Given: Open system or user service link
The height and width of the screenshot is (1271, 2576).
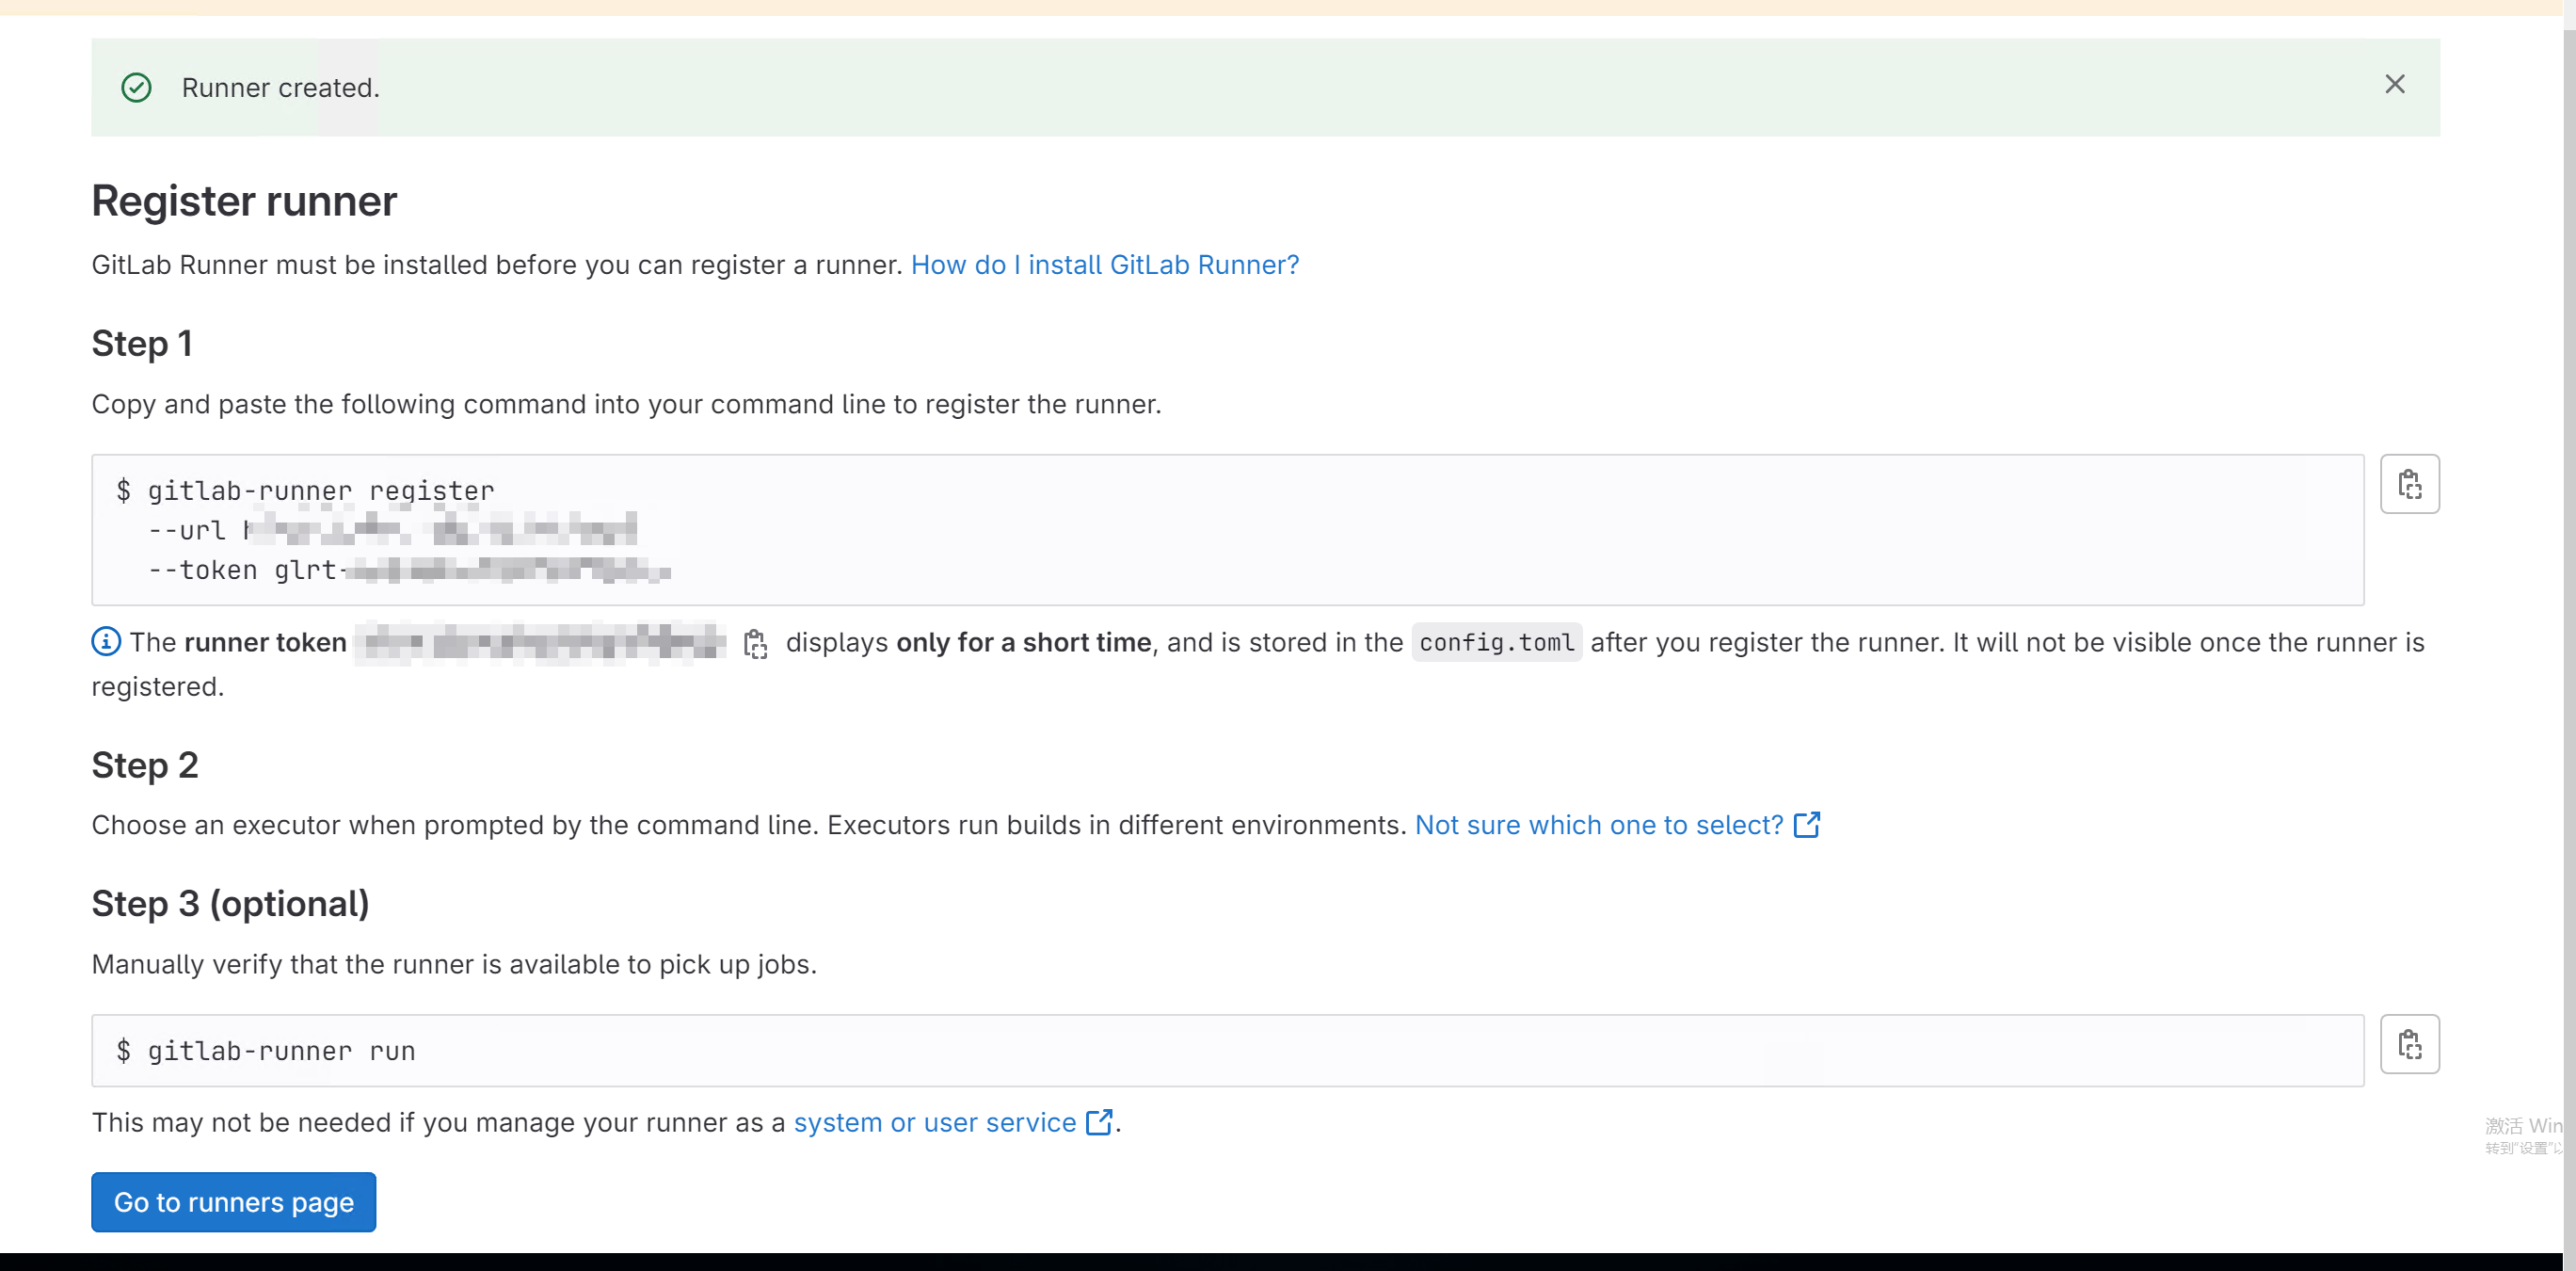Looking at the screenshot, I should (x=934, y=1122).
